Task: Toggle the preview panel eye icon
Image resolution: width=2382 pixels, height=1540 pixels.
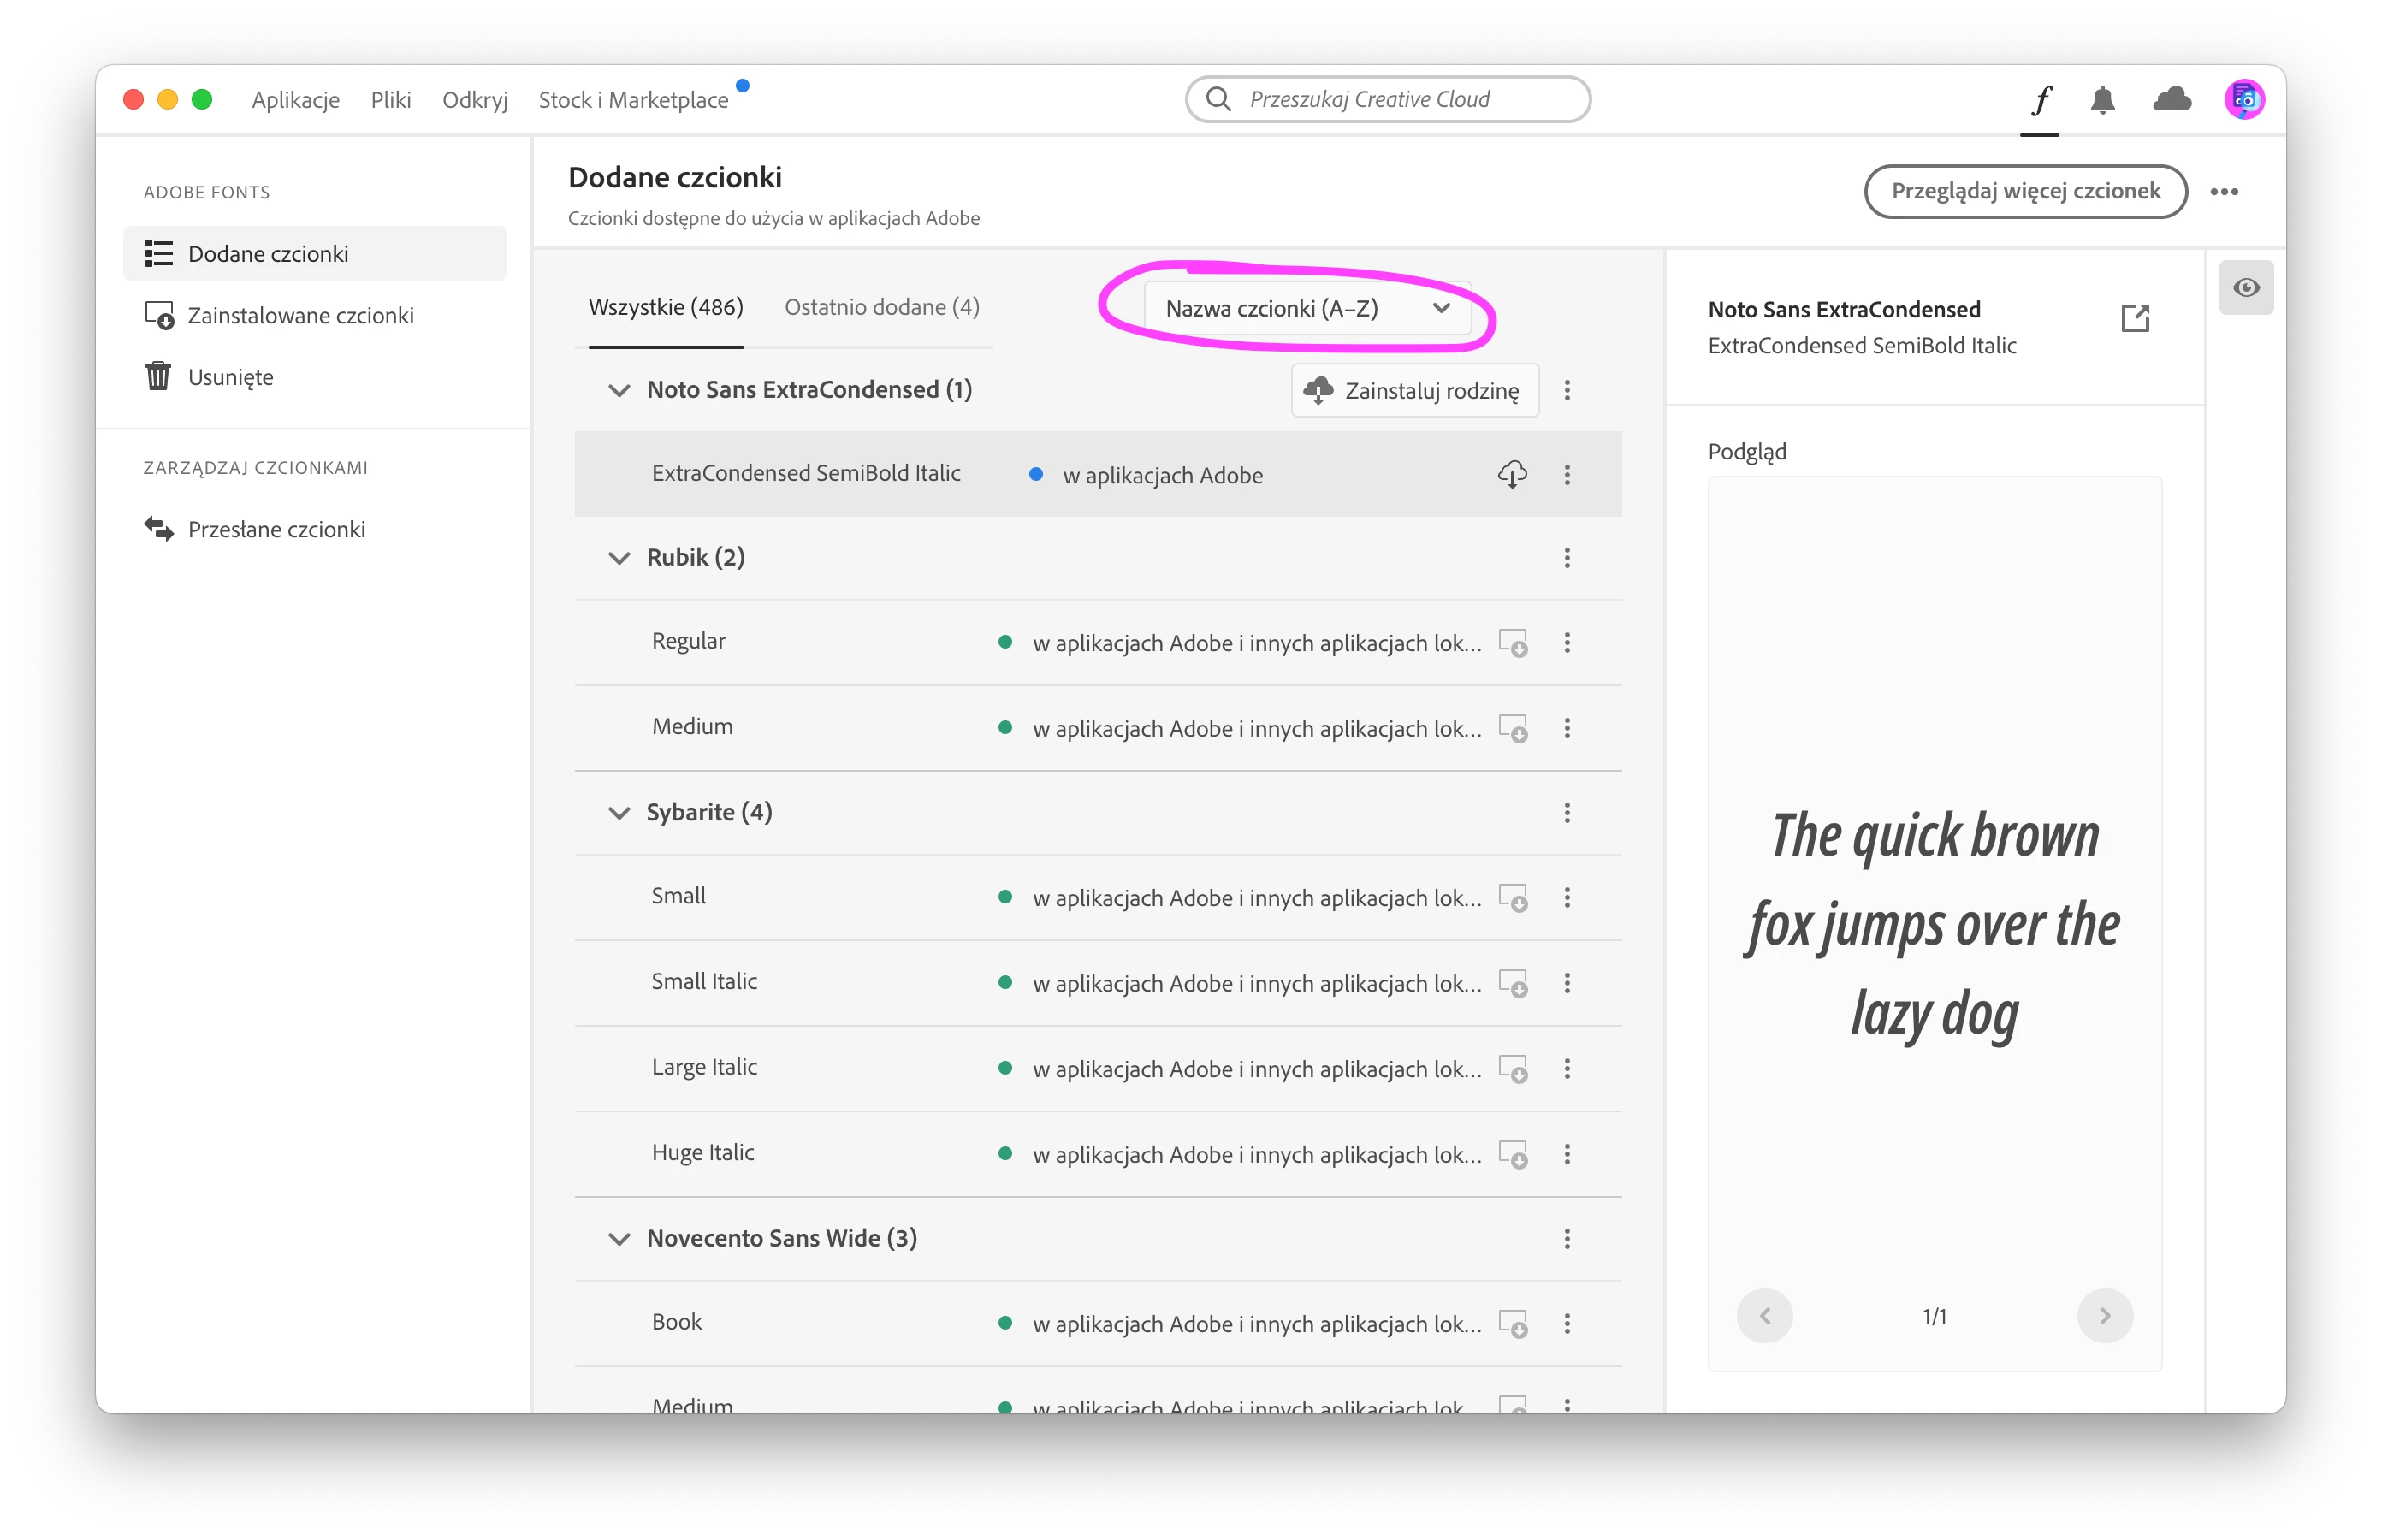Action: pos(2246,288)
